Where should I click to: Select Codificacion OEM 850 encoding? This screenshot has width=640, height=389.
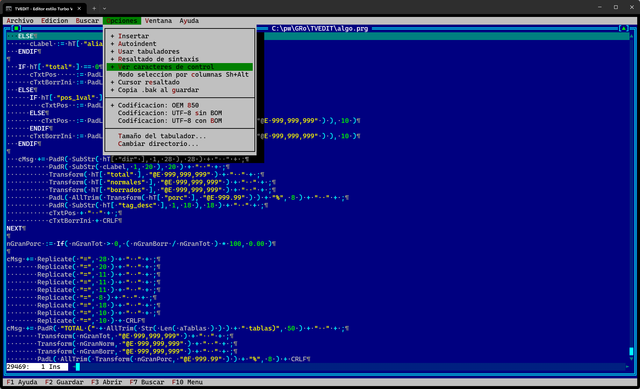(x=180, y=105)
